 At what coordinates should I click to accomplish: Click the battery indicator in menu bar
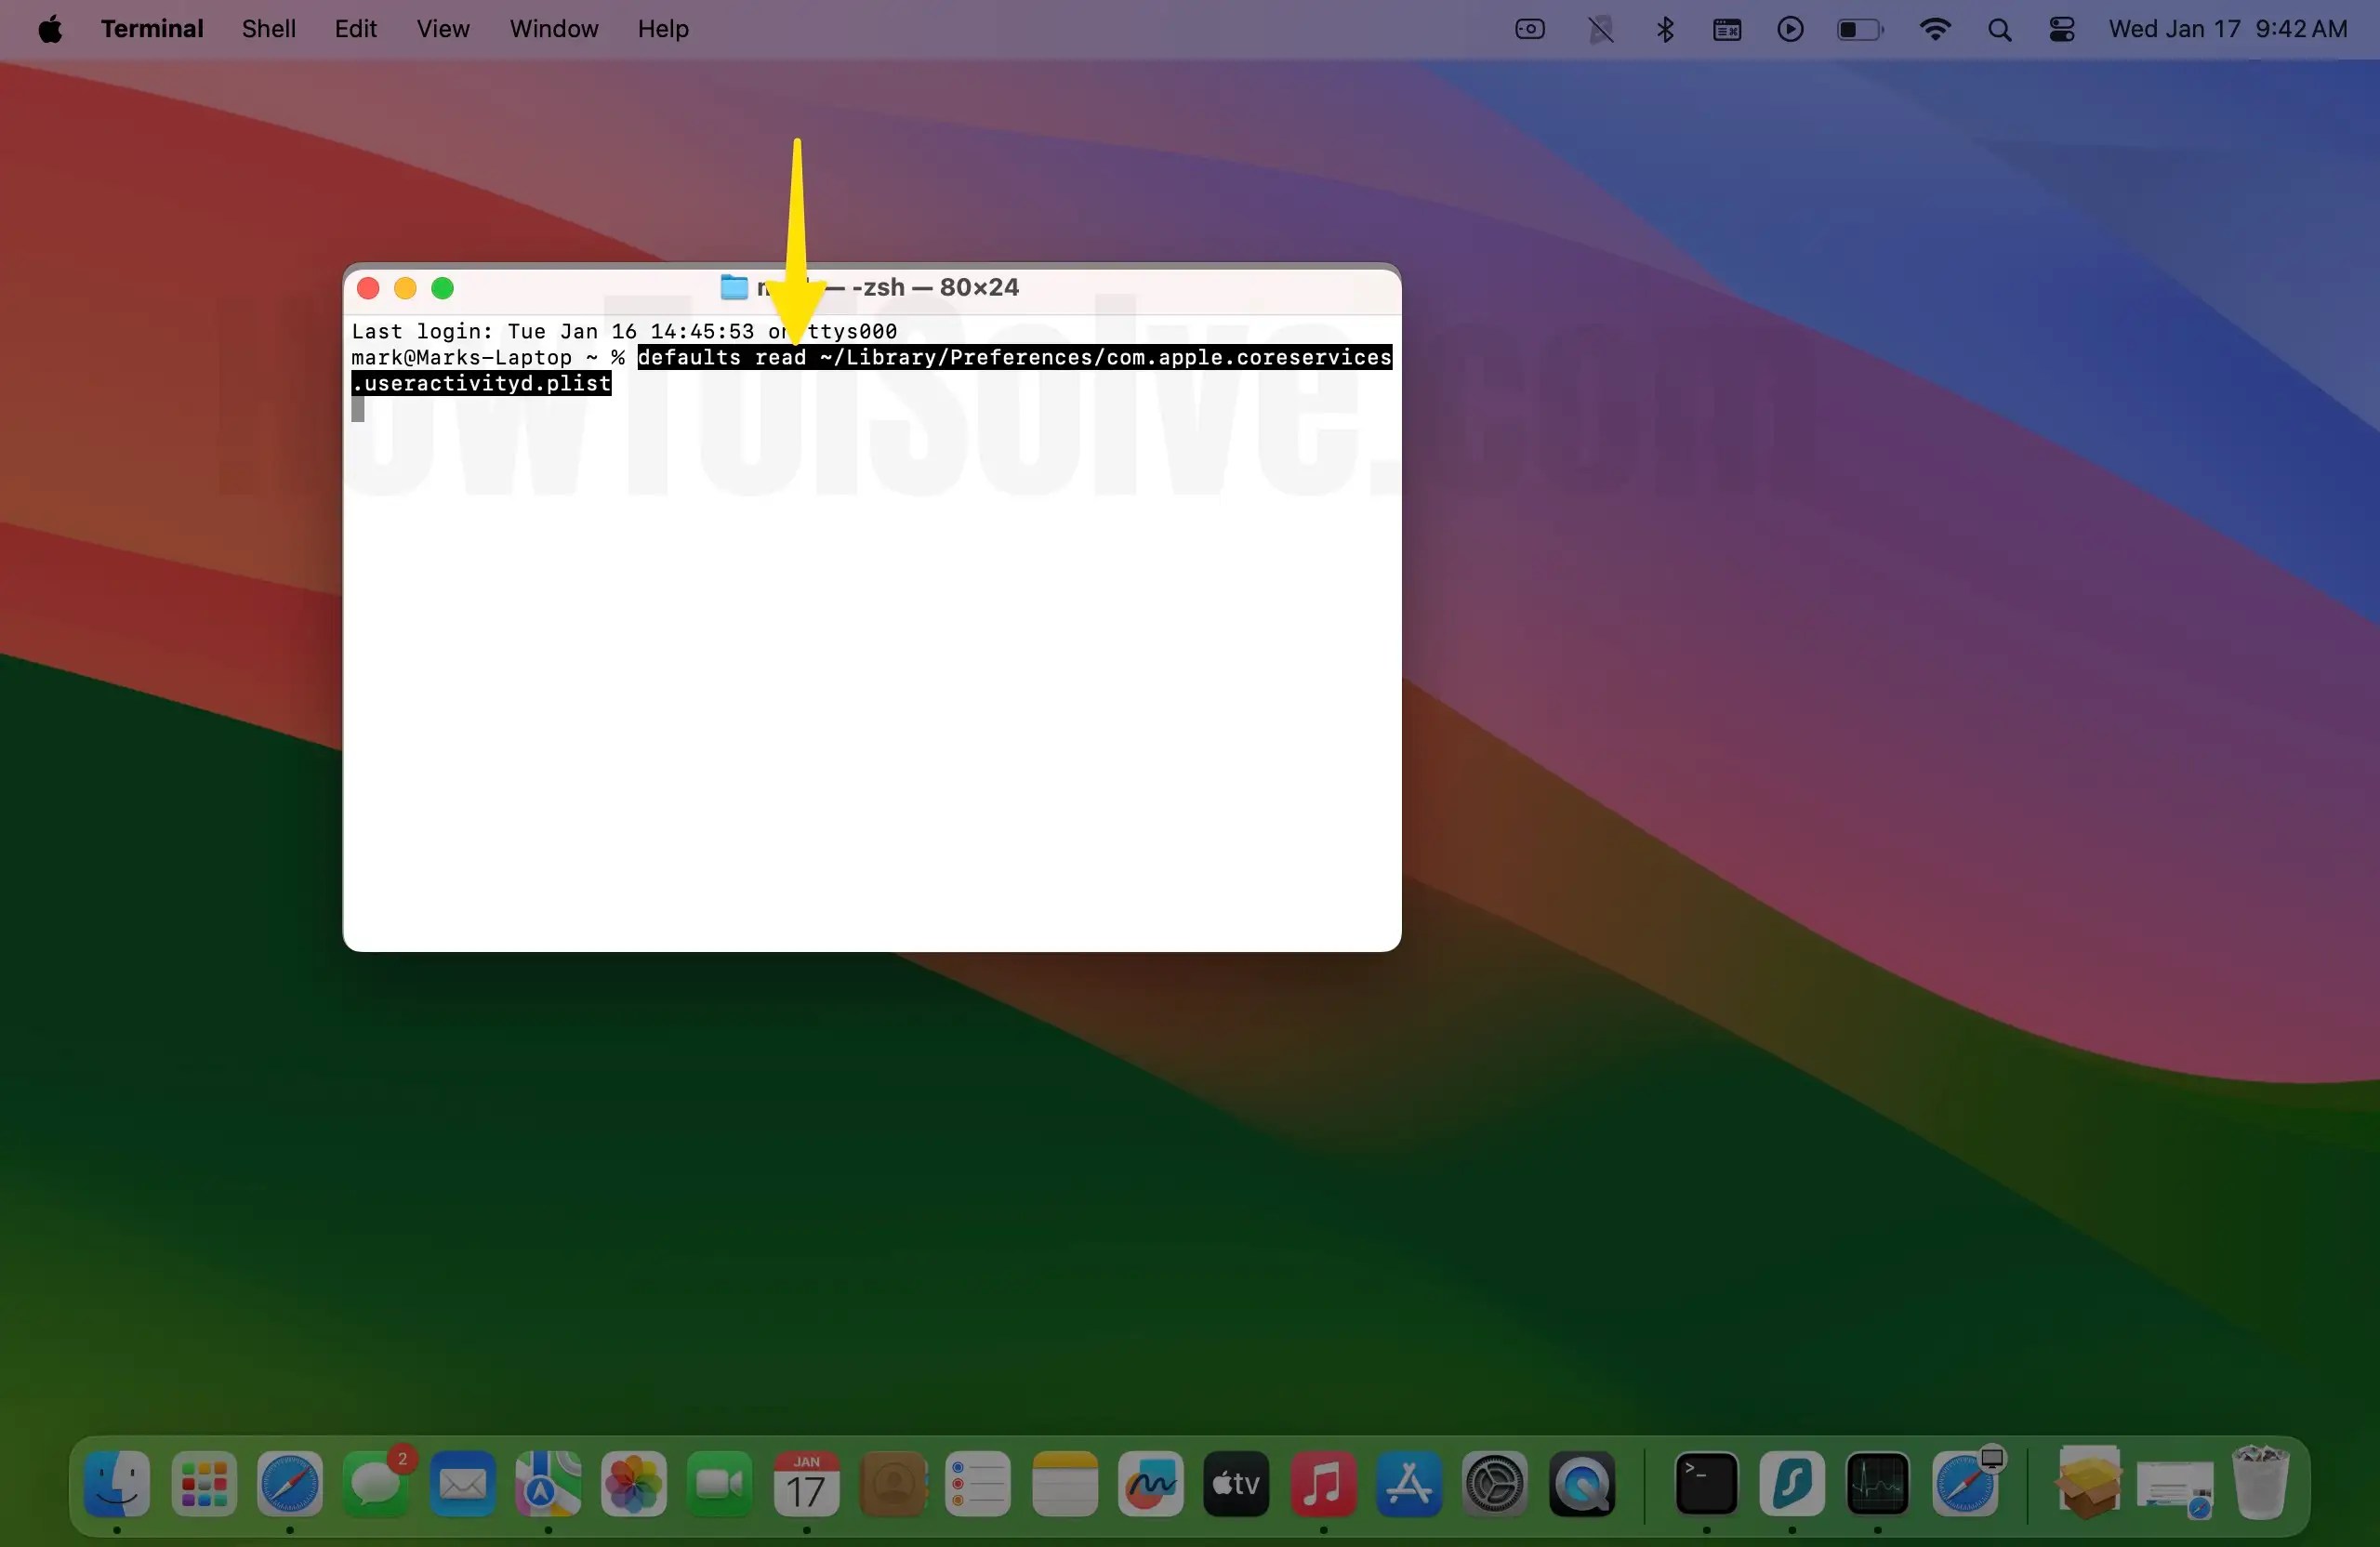(1858, 28)
